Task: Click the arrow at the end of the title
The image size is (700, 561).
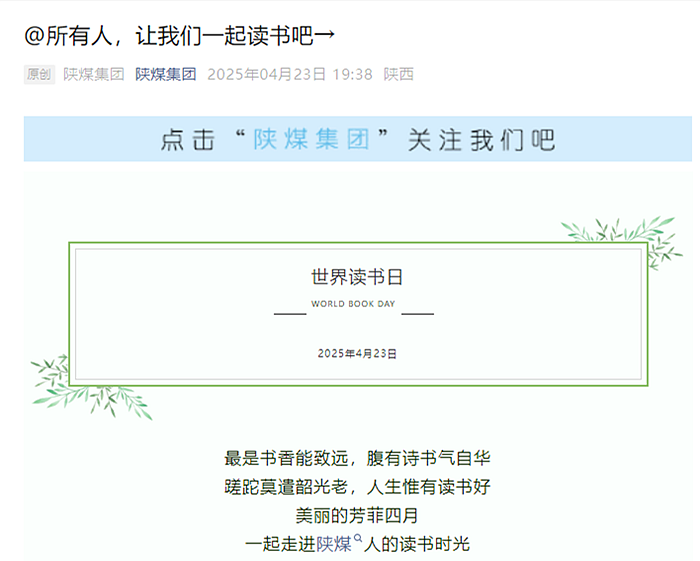Action: coord(324,36)
